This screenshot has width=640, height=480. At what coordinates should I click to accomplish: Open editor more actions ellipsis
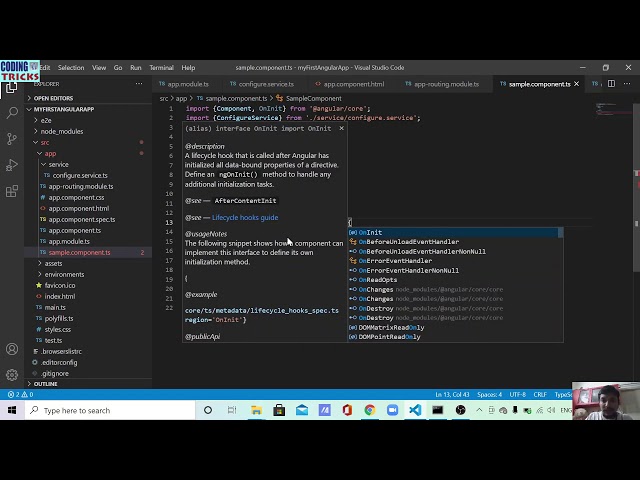(x=627, y=84)
